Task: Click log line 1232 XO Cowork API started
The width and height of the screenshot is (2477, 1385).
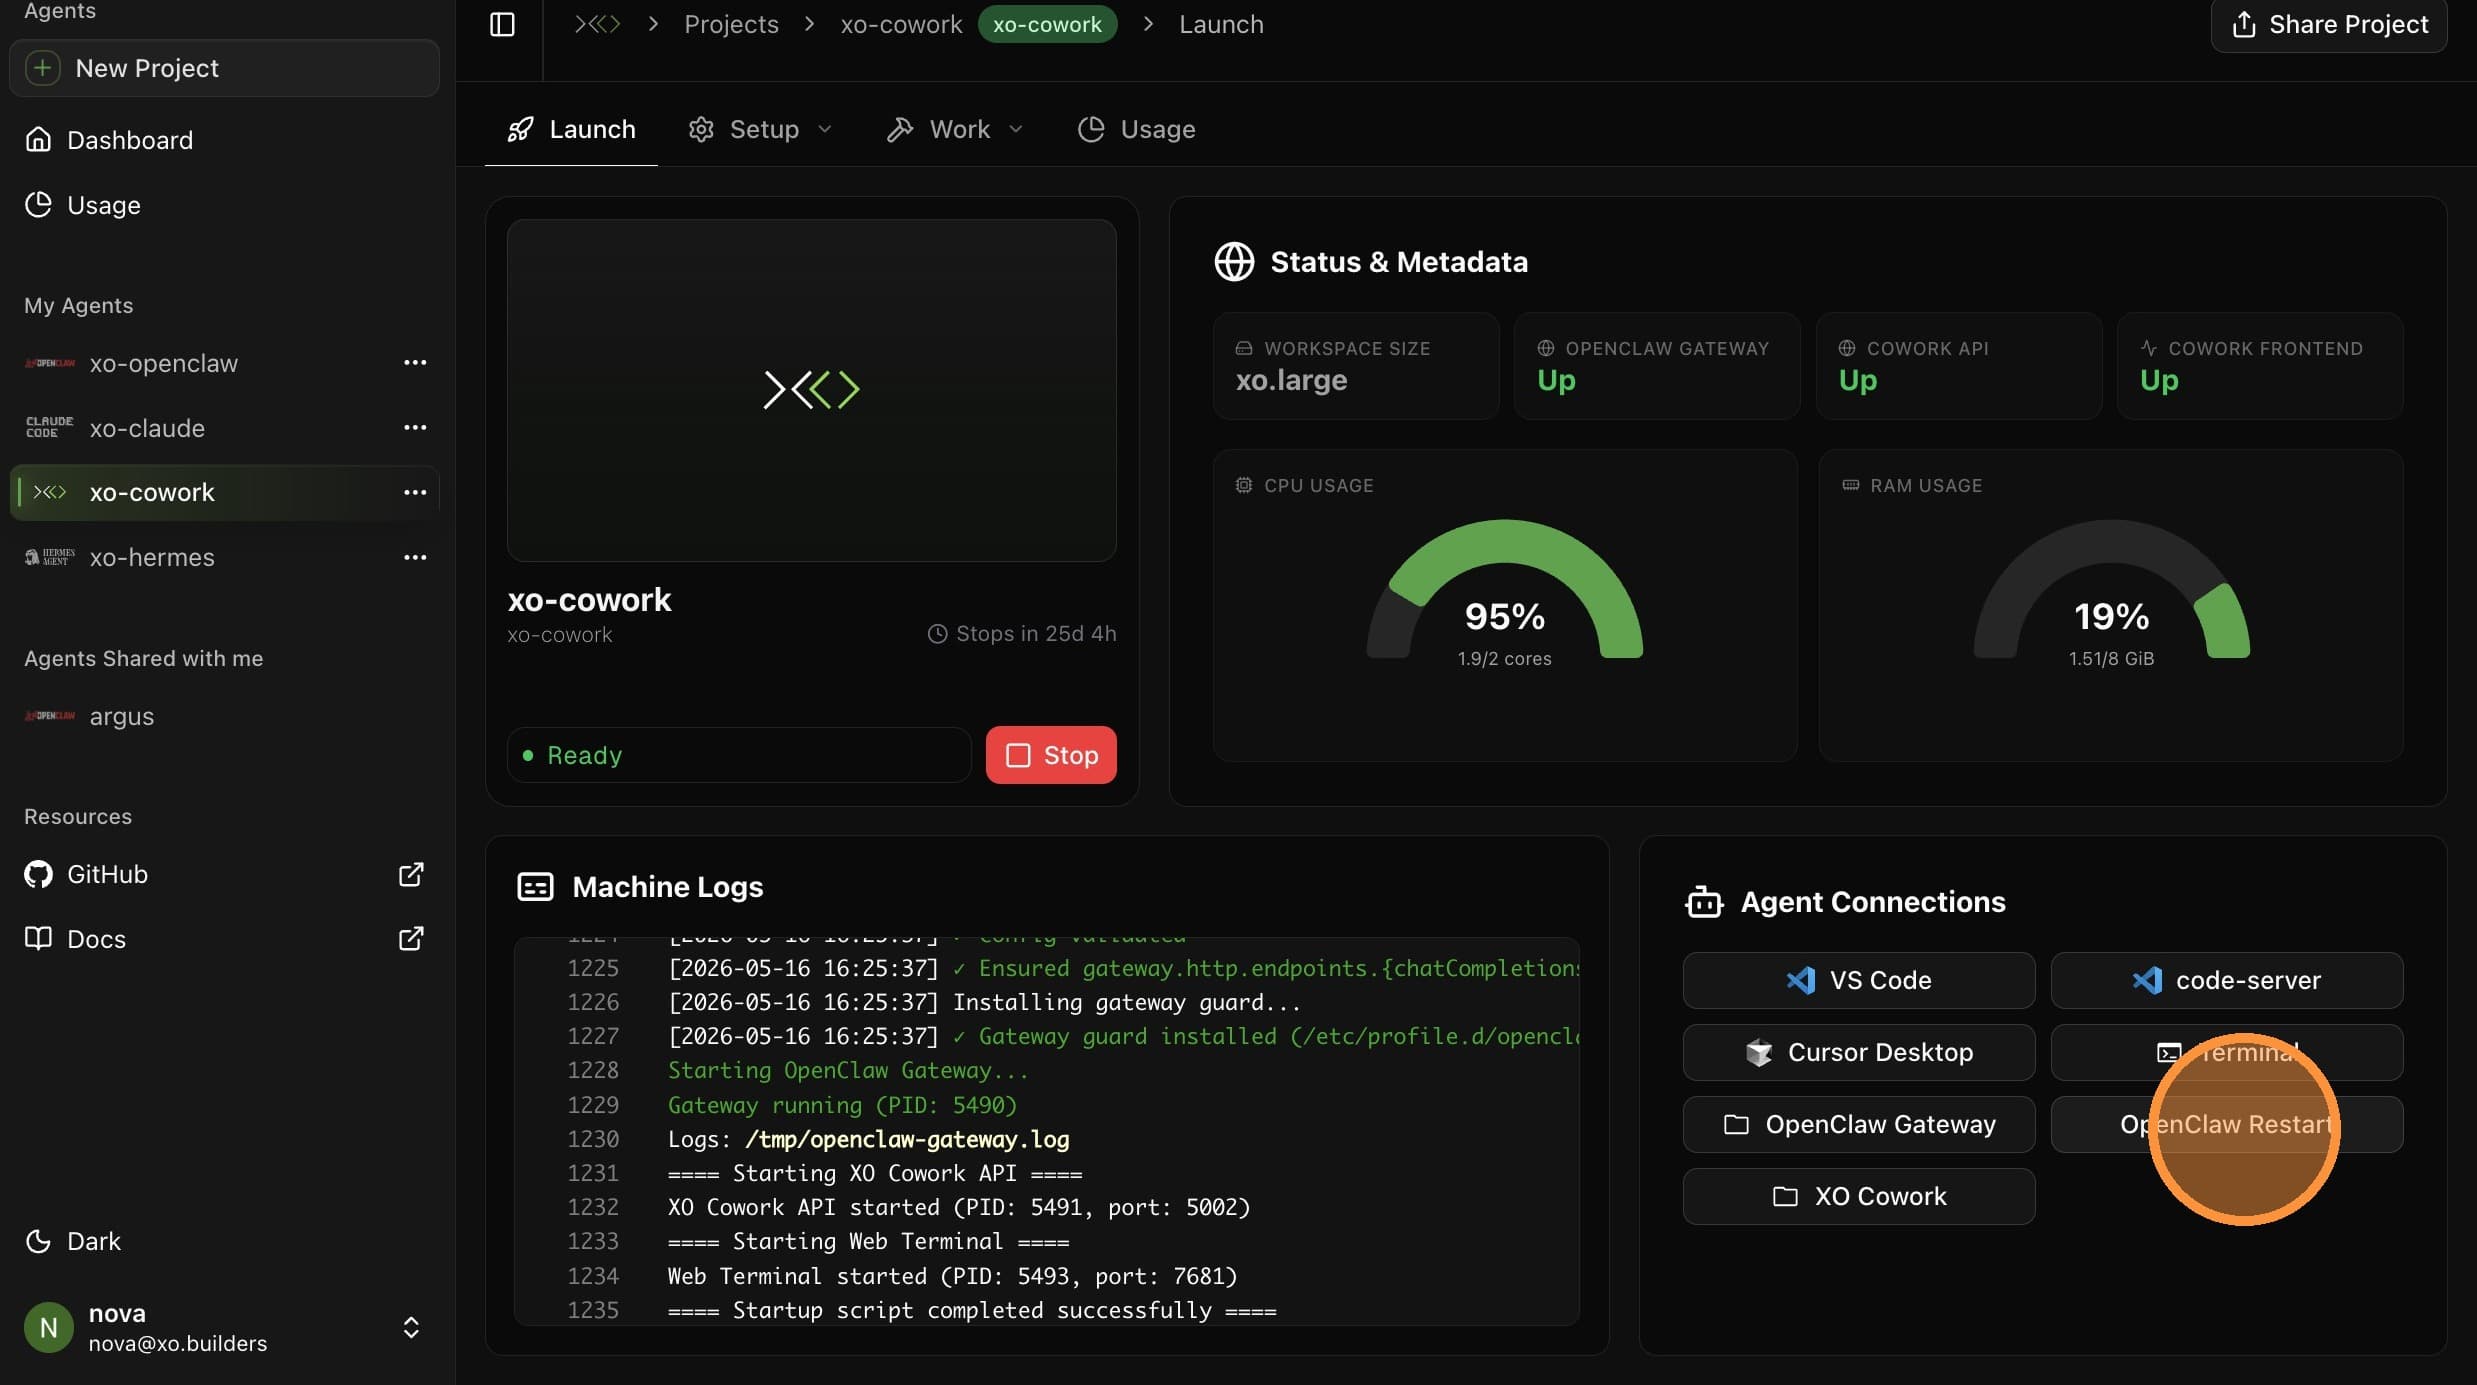Action: [x=959, y=1208]
